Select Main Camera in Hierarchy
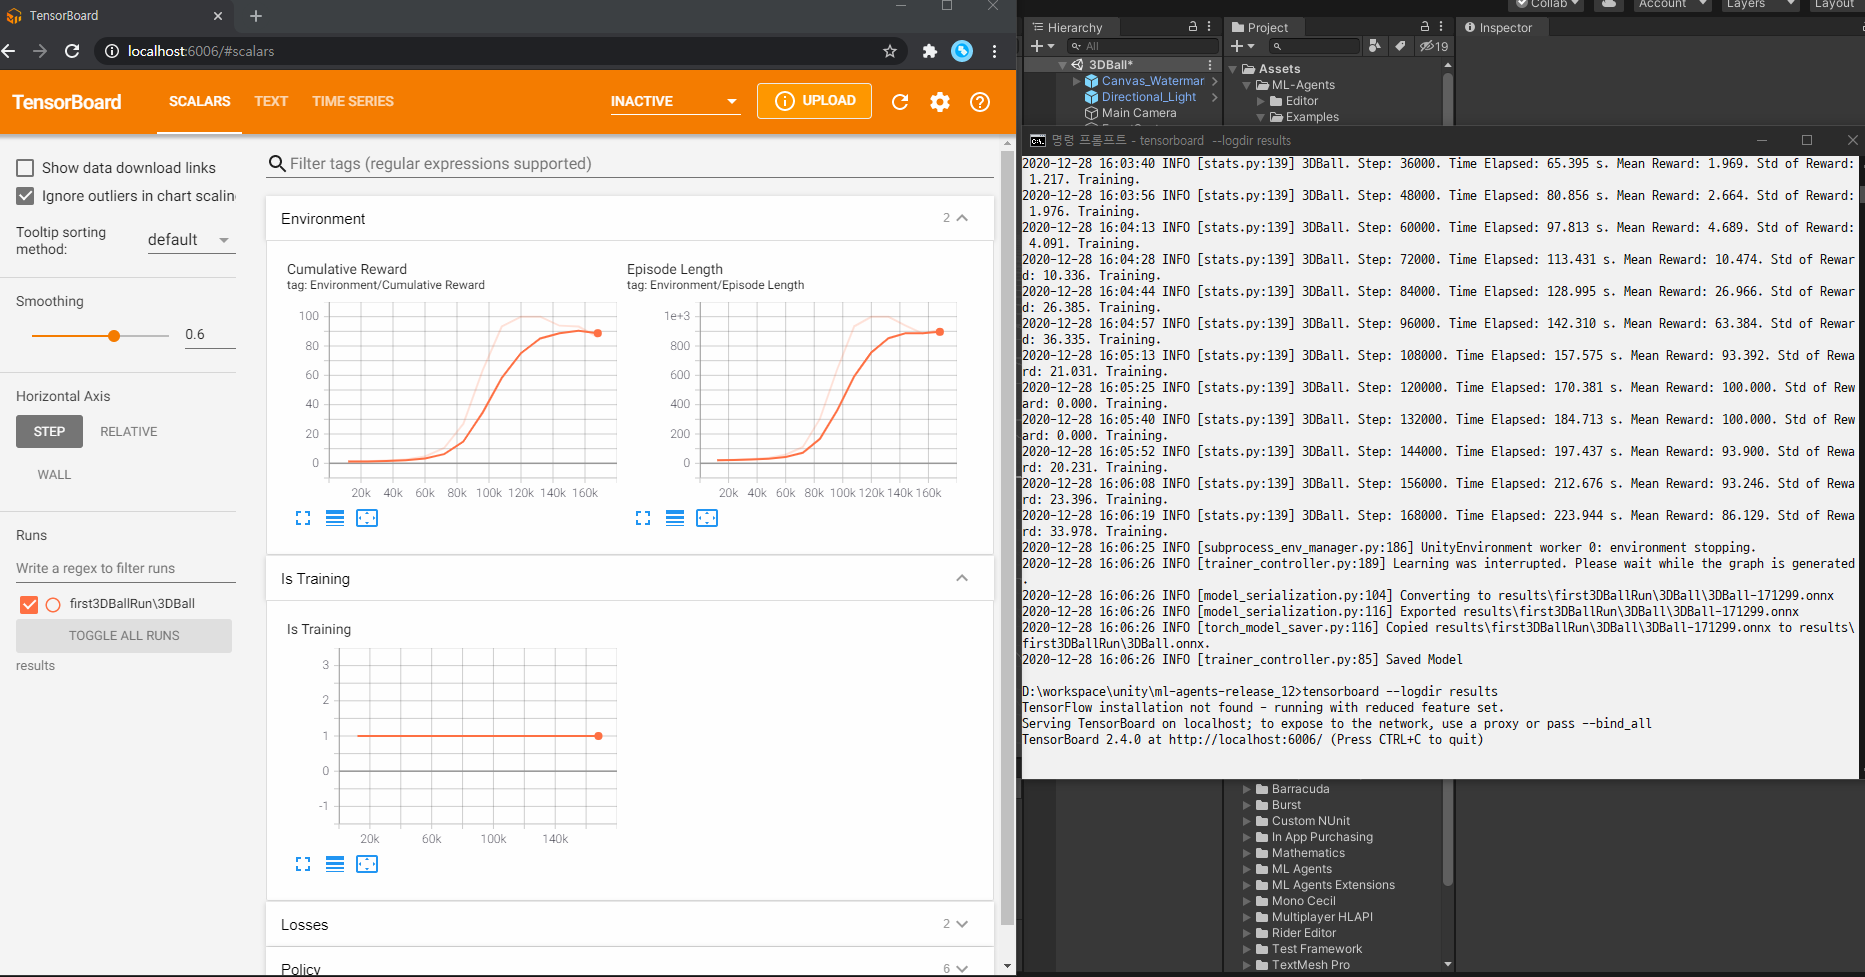The width and height of the screenshot is (1865, 977). (x=1139, y=113)
